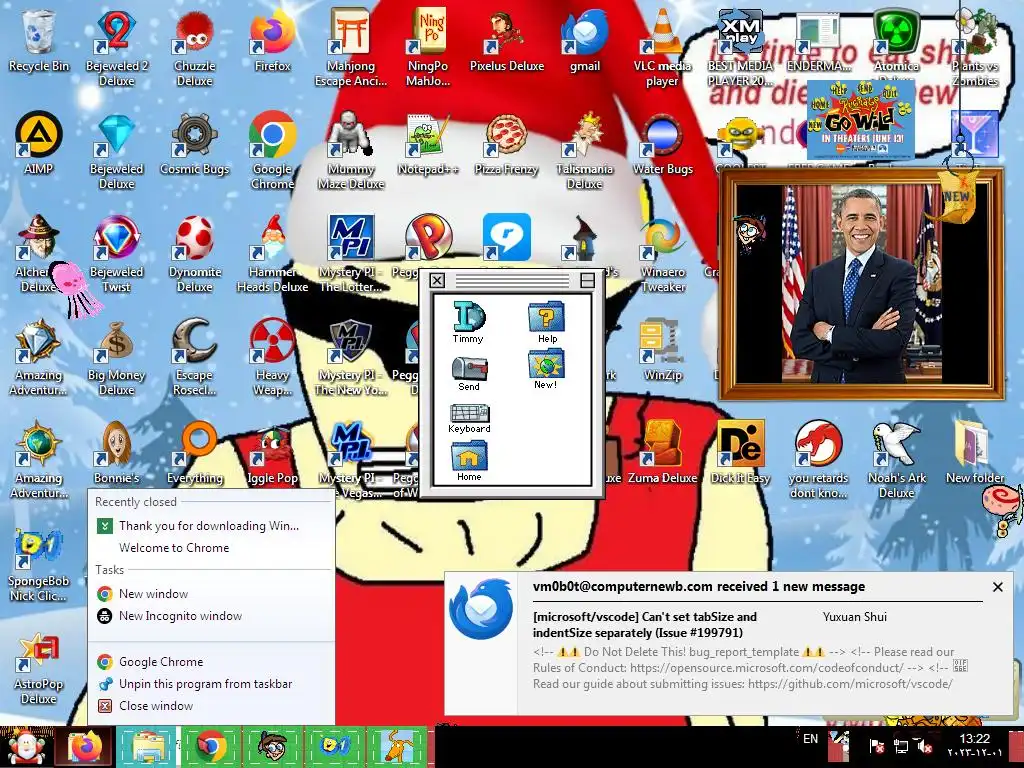Launch Bejeweled 2 Deluxe shortcut
Image resolution: width=1024 pixels, height=768 pixels.
pyautogui.click(x=116, y=46)
